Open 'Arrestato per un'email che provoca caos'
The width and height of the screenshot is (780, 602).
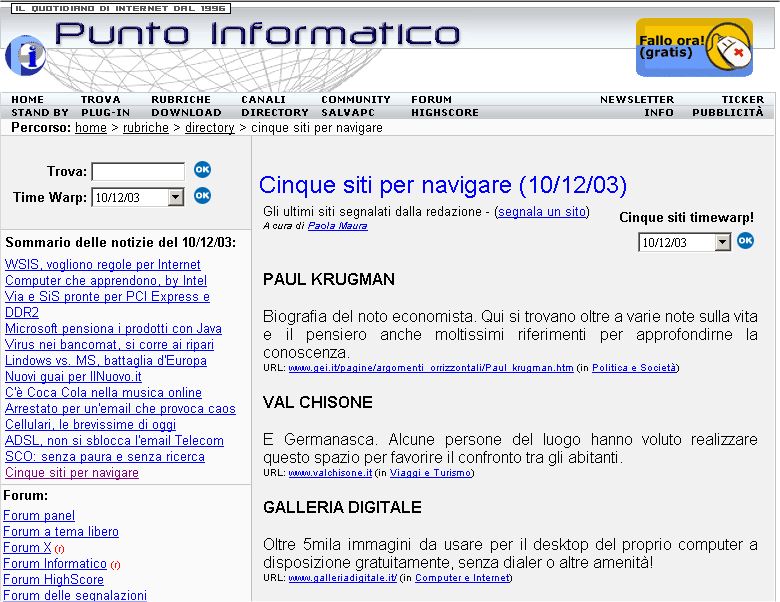[120, 408]
